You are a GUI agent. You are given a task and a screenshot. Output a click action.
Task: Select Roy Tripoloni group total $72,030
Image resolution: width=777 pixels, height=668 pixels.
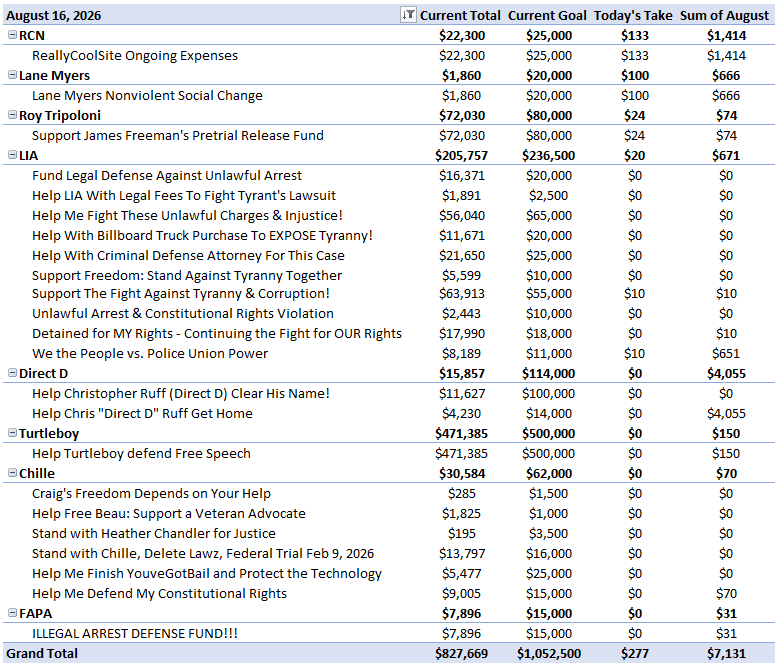tap(462, 115)
